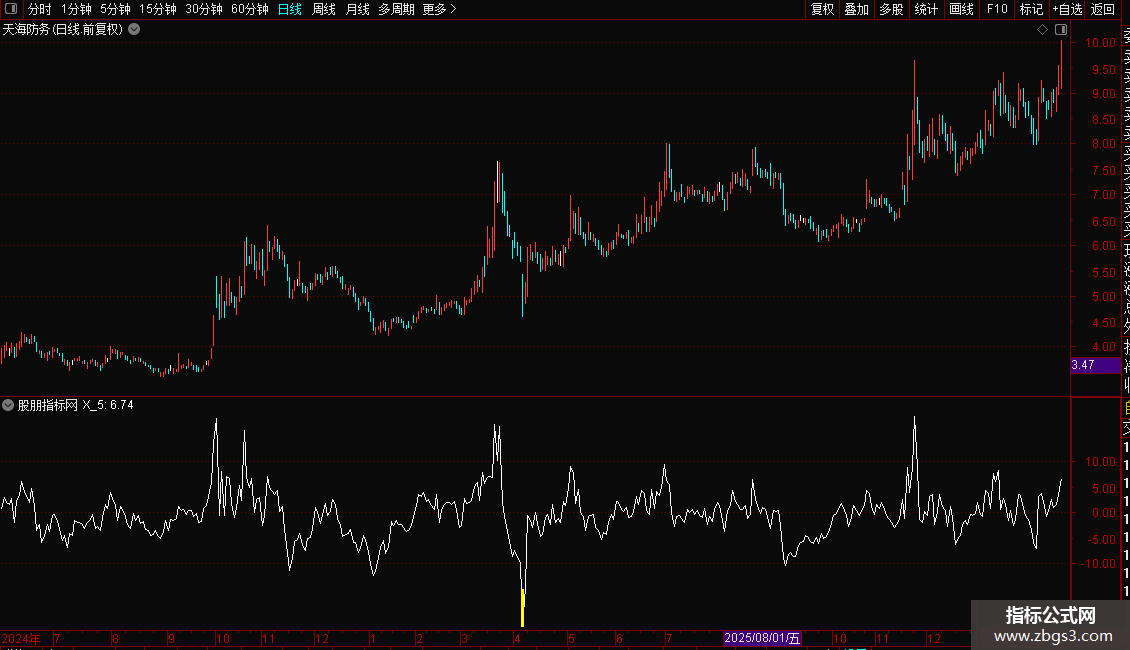Toggle the side panel icon above price axis
1130x650 pixels.
pos(1061,30)
